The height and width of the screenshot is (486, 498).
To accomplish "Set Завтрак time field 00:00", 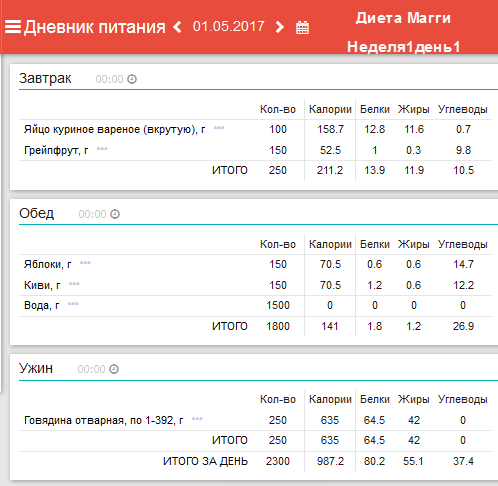I will click(109, 79).
